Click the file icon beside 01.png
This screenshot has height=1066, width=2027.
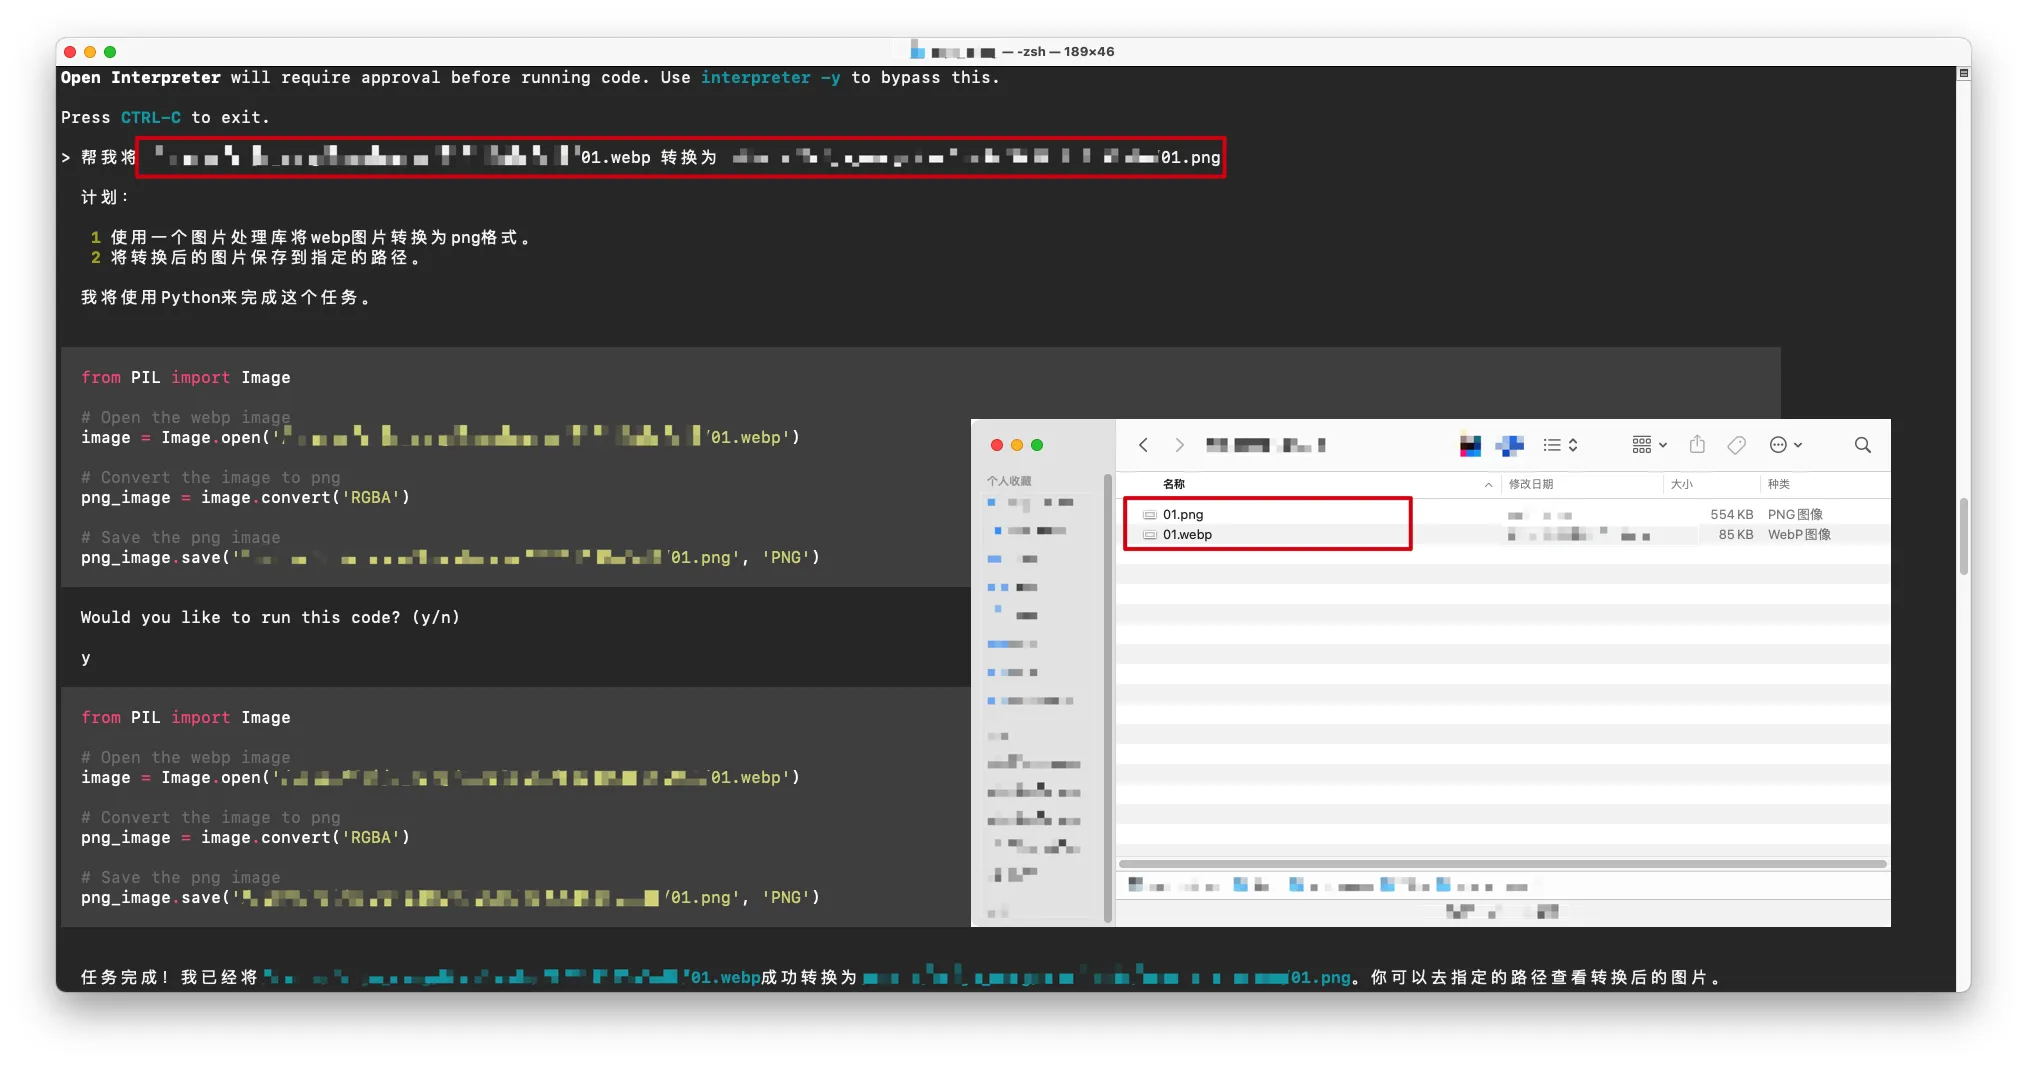(1150, 515)
